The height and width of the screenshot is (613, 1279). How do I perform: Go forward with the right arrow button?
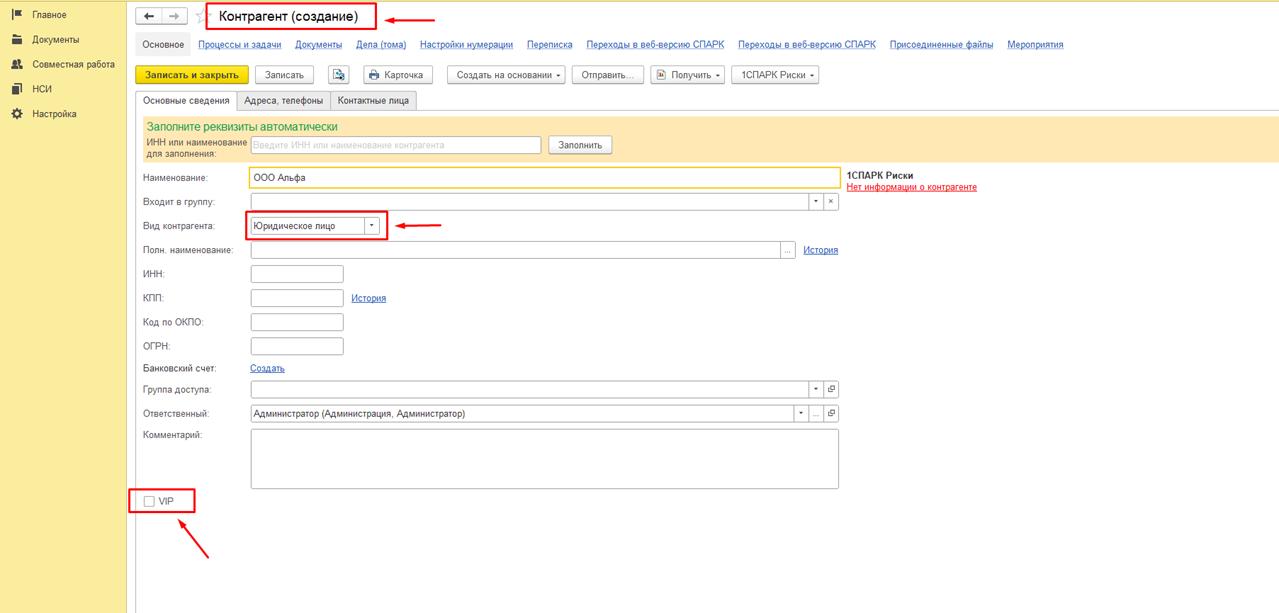pos(174,16)
